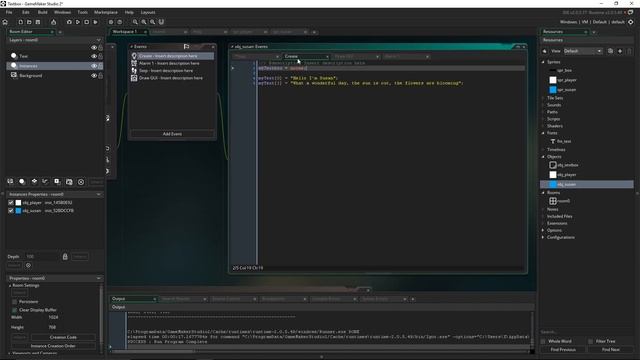Screen dimensions: 640x360
Task: Collapse the Layers - room0 panel chevron
Action: [x=98, y=40]
